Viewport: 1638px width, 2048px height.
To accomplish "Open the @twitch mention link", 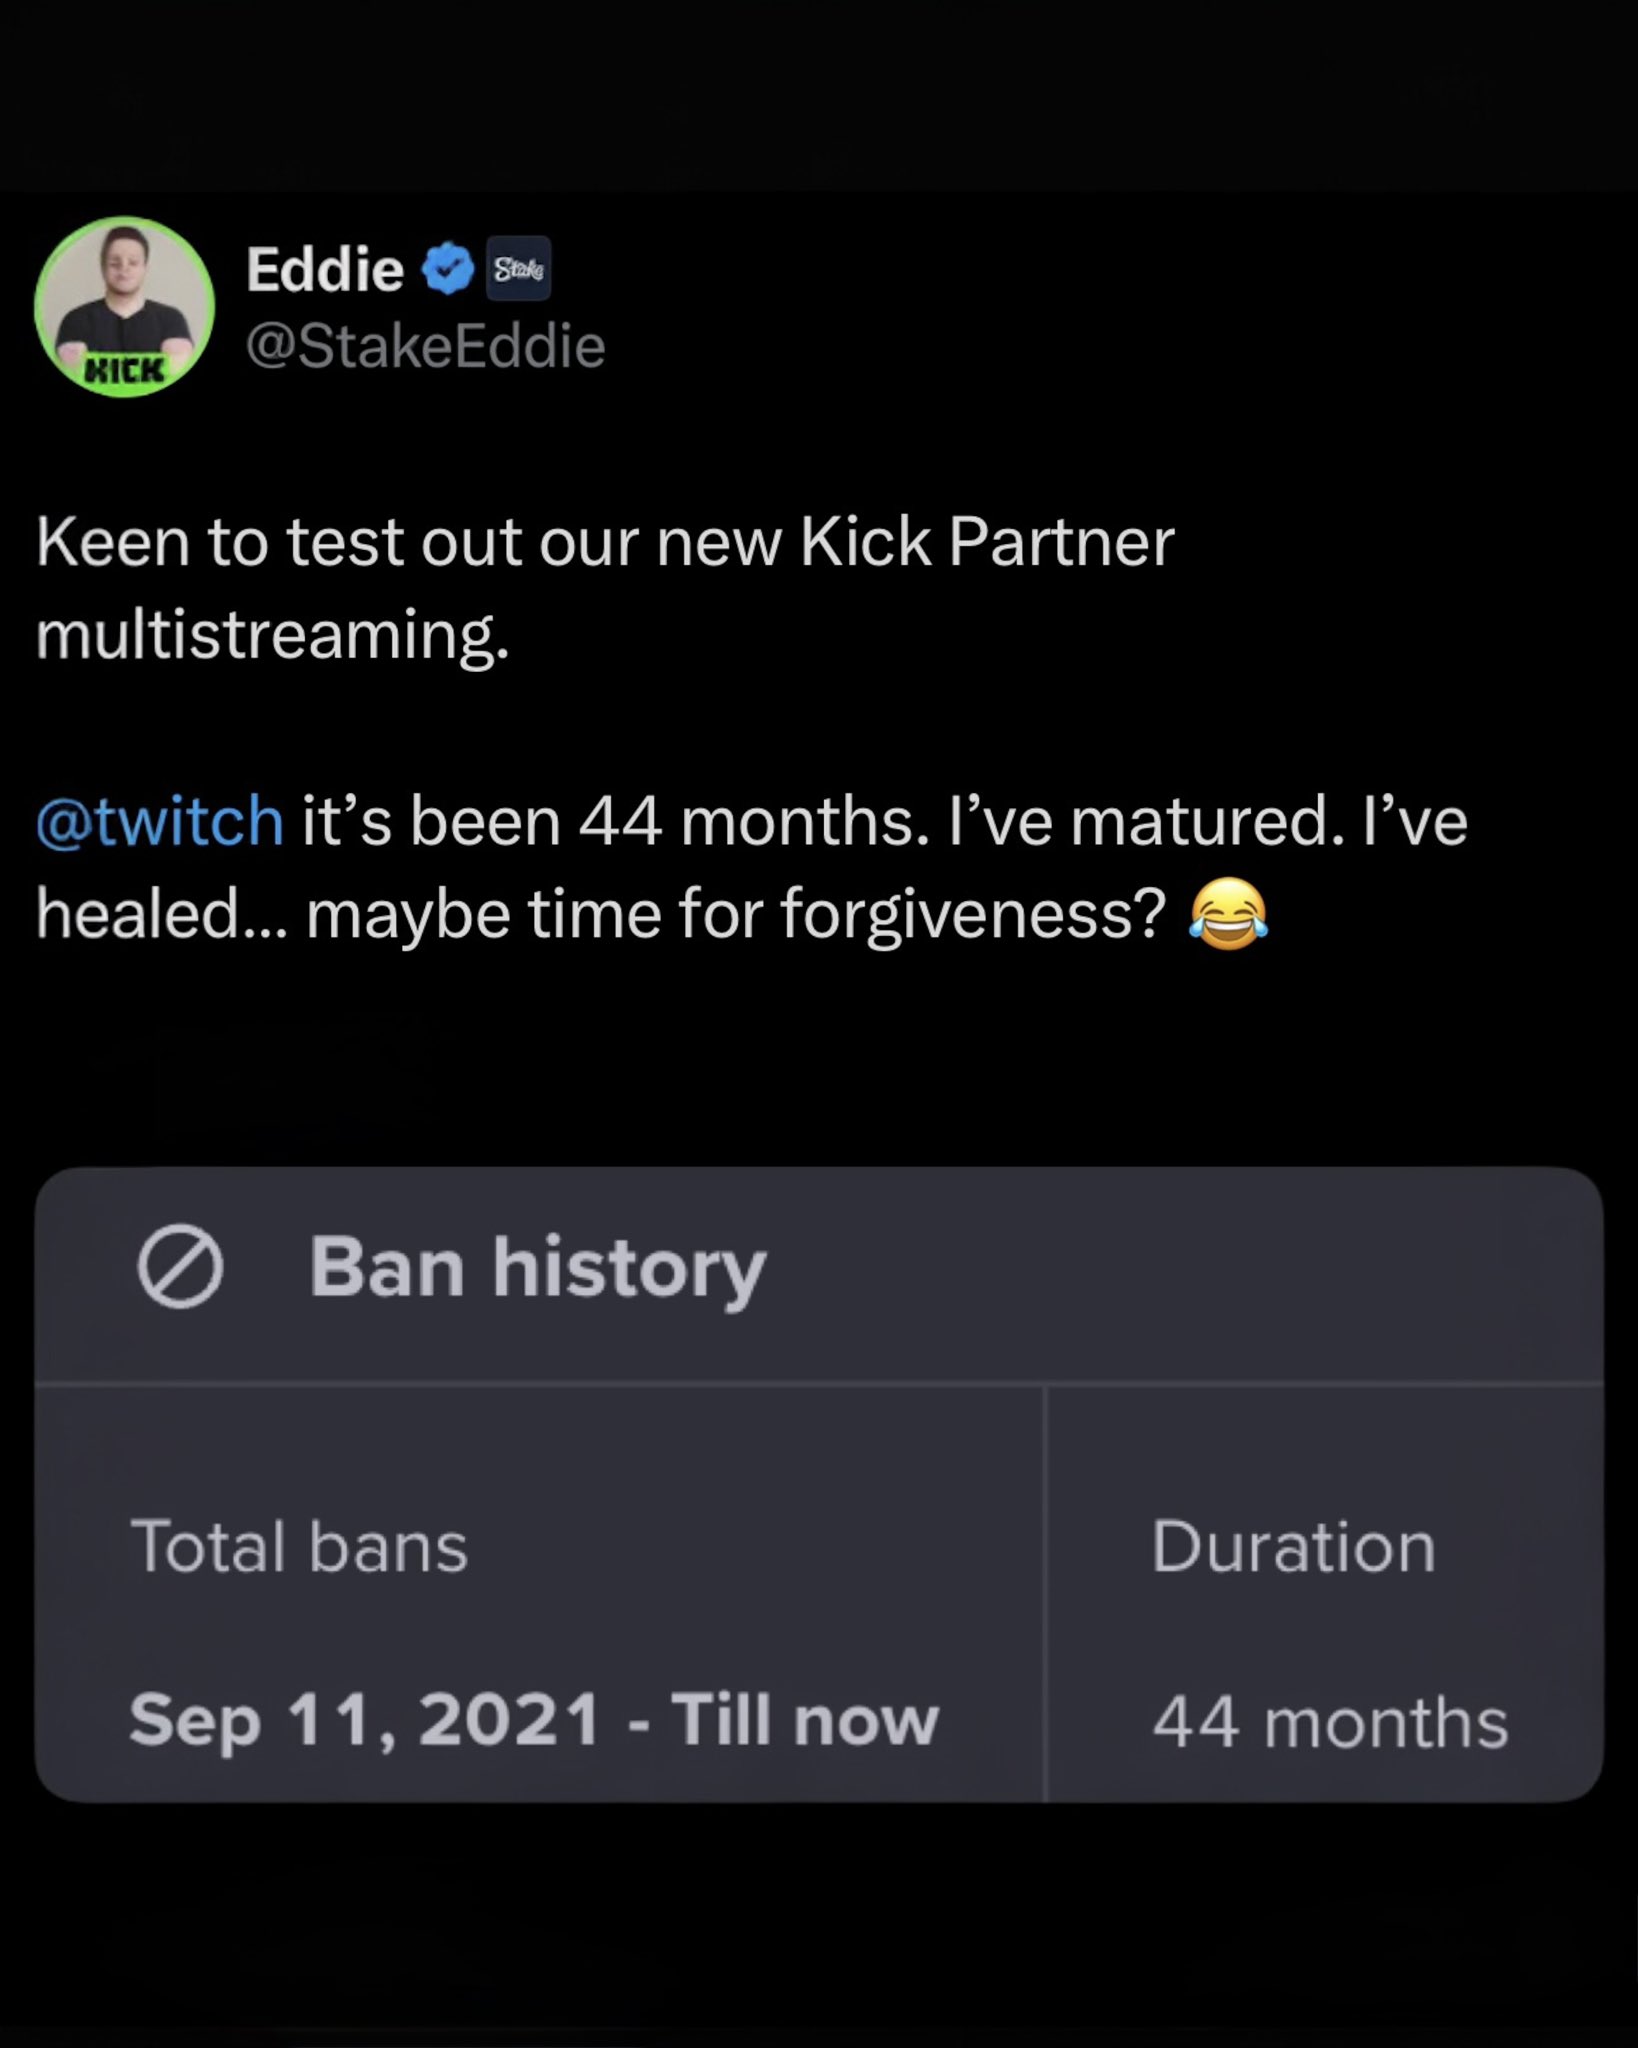I will click(x=160, y=822).
